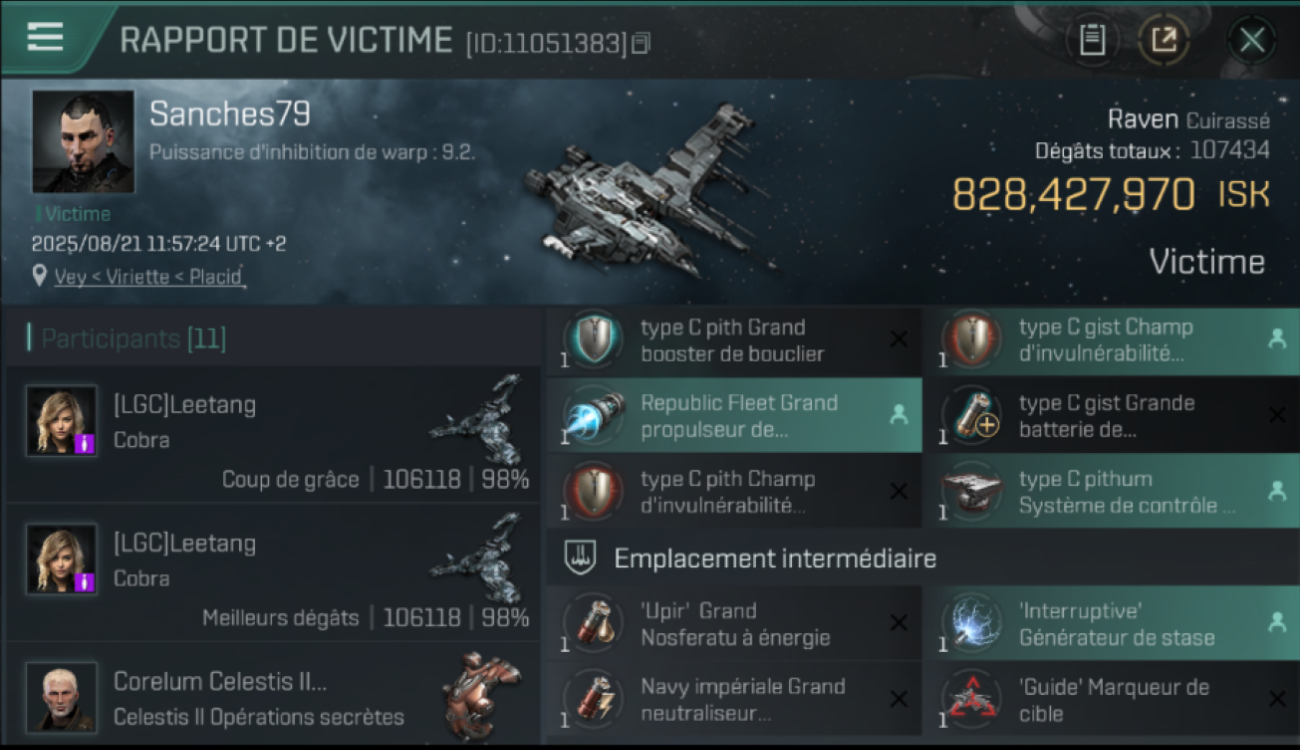
Task: Collapse the Emplacement intermédiaire section header
Action: pyautogui.click(x=923, y=558)
